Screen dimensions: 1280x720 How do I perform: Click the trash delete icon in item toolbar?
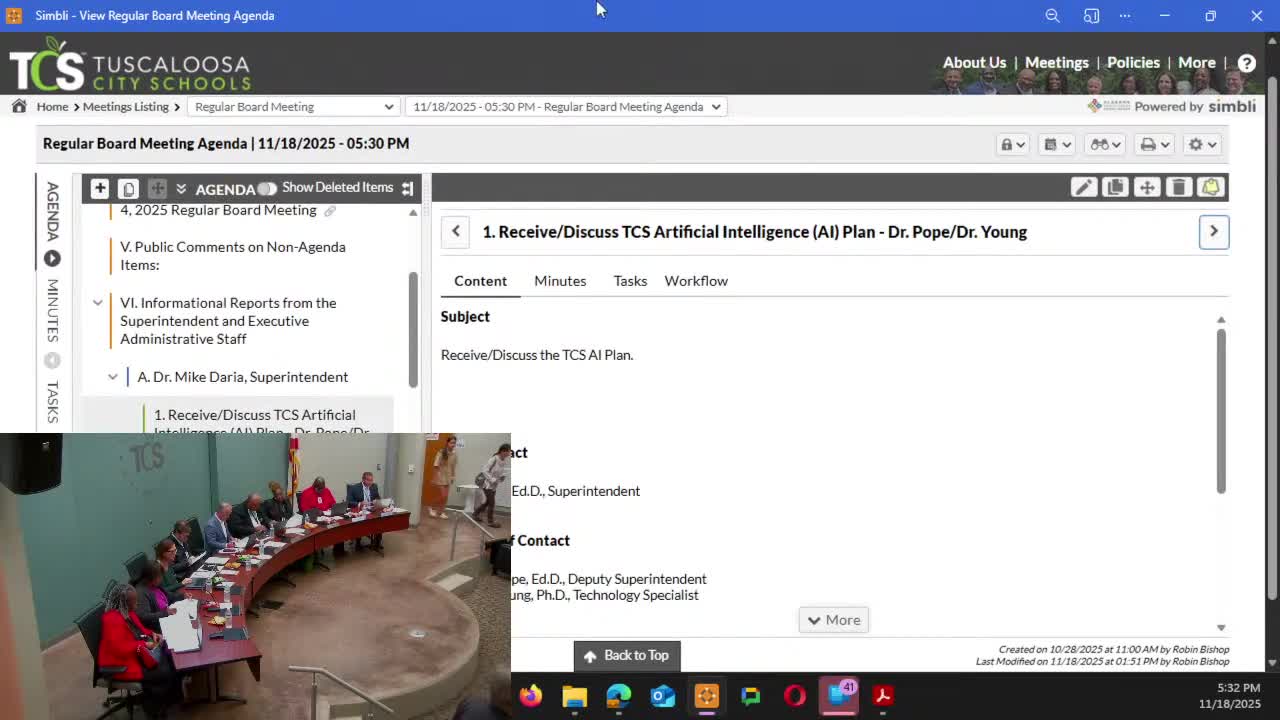[x=1179, y=188]
